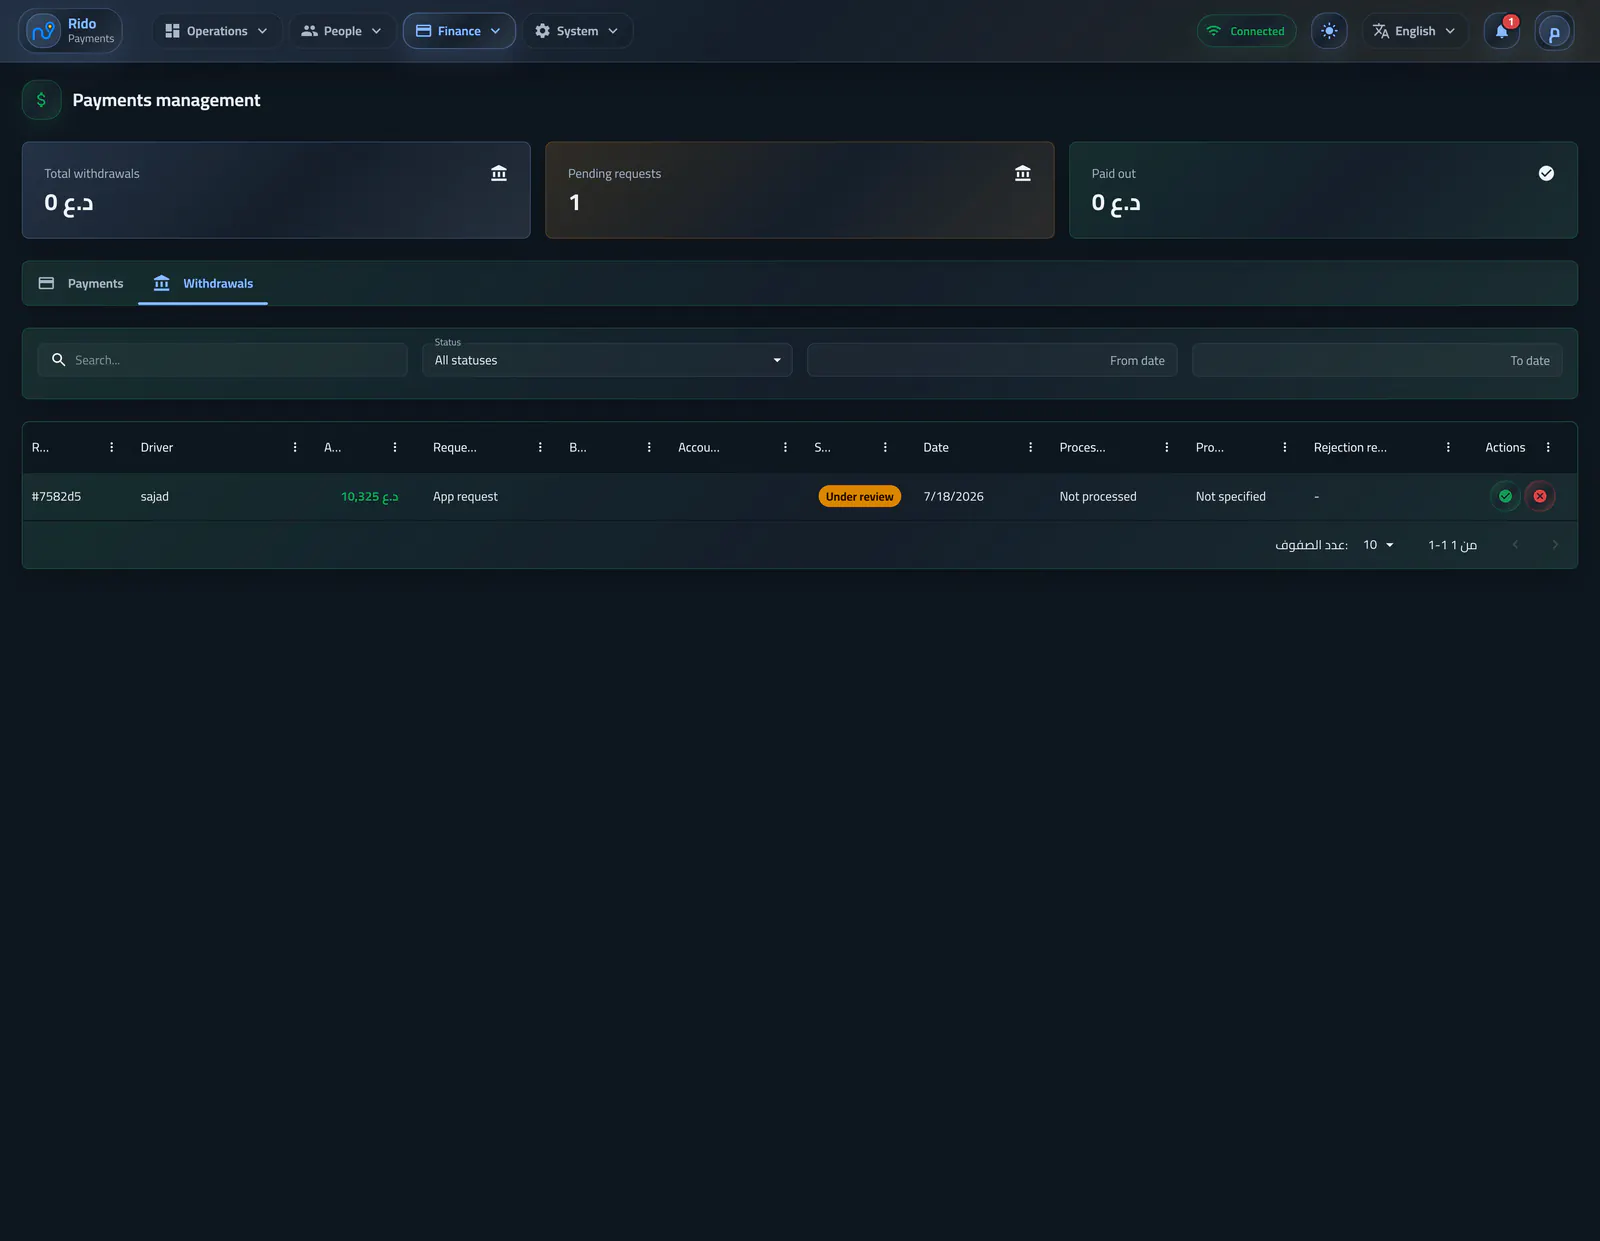Click driver name sajad
The height and width of the screenshot is (1241, 1600).
point(154,496)
